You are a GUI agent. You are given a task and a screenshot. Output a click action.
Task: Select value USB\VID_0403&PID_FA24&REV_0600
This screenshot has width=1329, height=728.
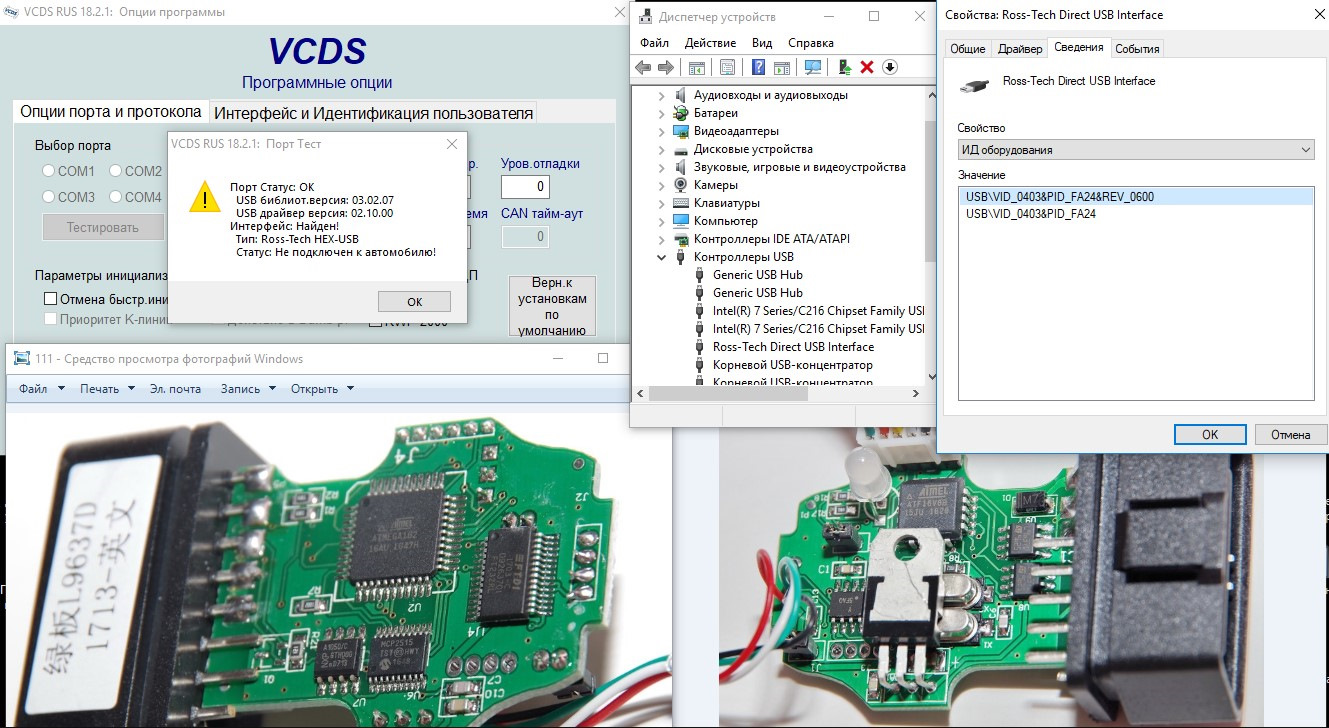pyautogui.click(x=1136, y=197)
